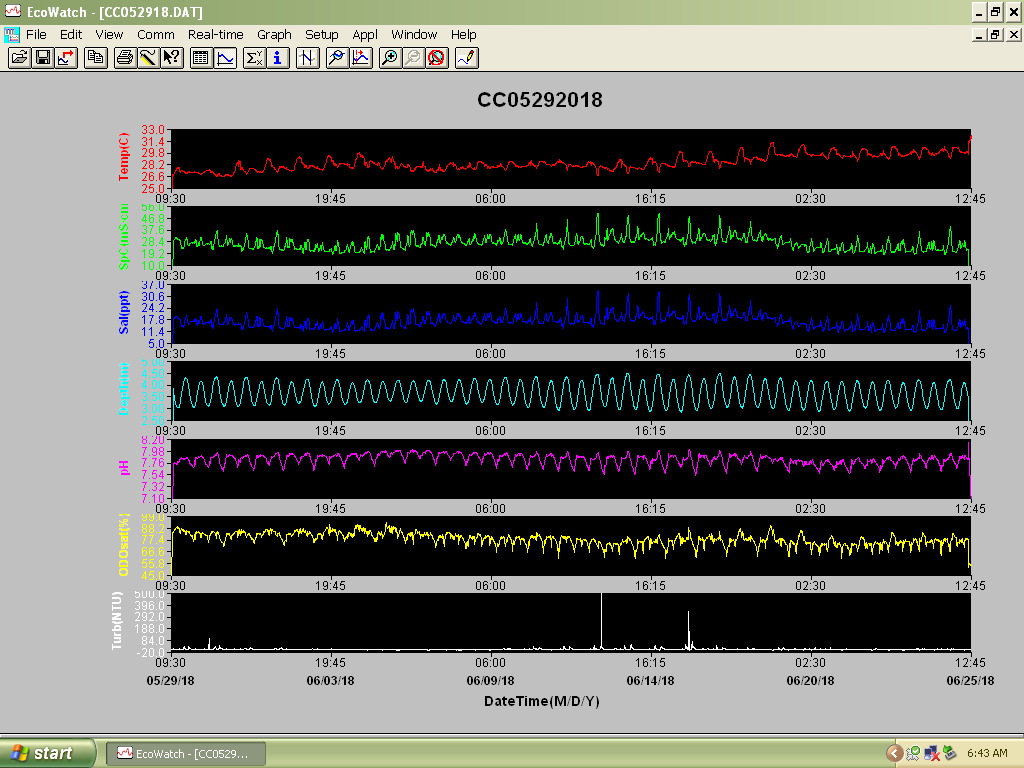Show the data table view icon
Viewport: 1024px width, 768px height.
click(201, 58)
